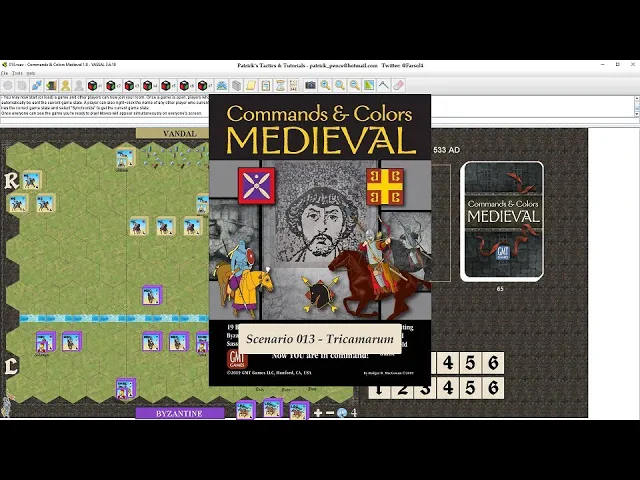
Task: Click the Commands & Colors Medieval splash cover
Action: tap(320, 240)
